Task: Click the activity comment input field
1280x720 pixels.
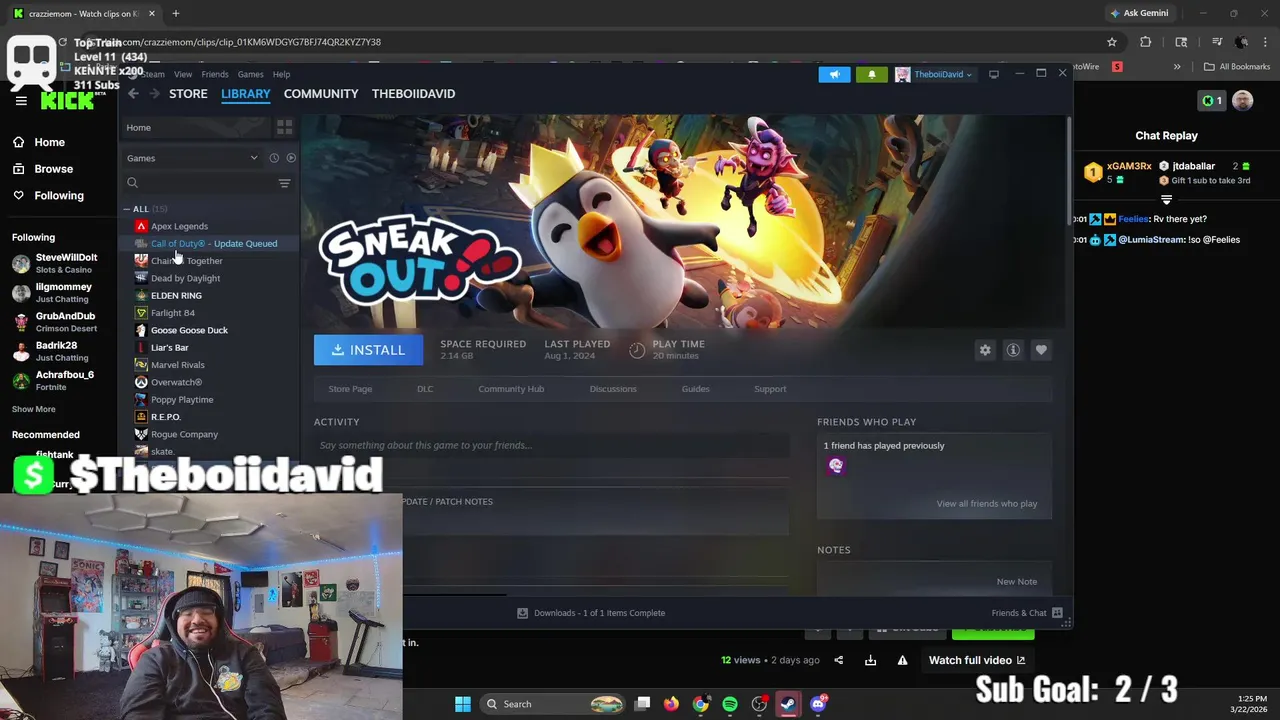Action: pyautogui.click(x=551, y=445)
